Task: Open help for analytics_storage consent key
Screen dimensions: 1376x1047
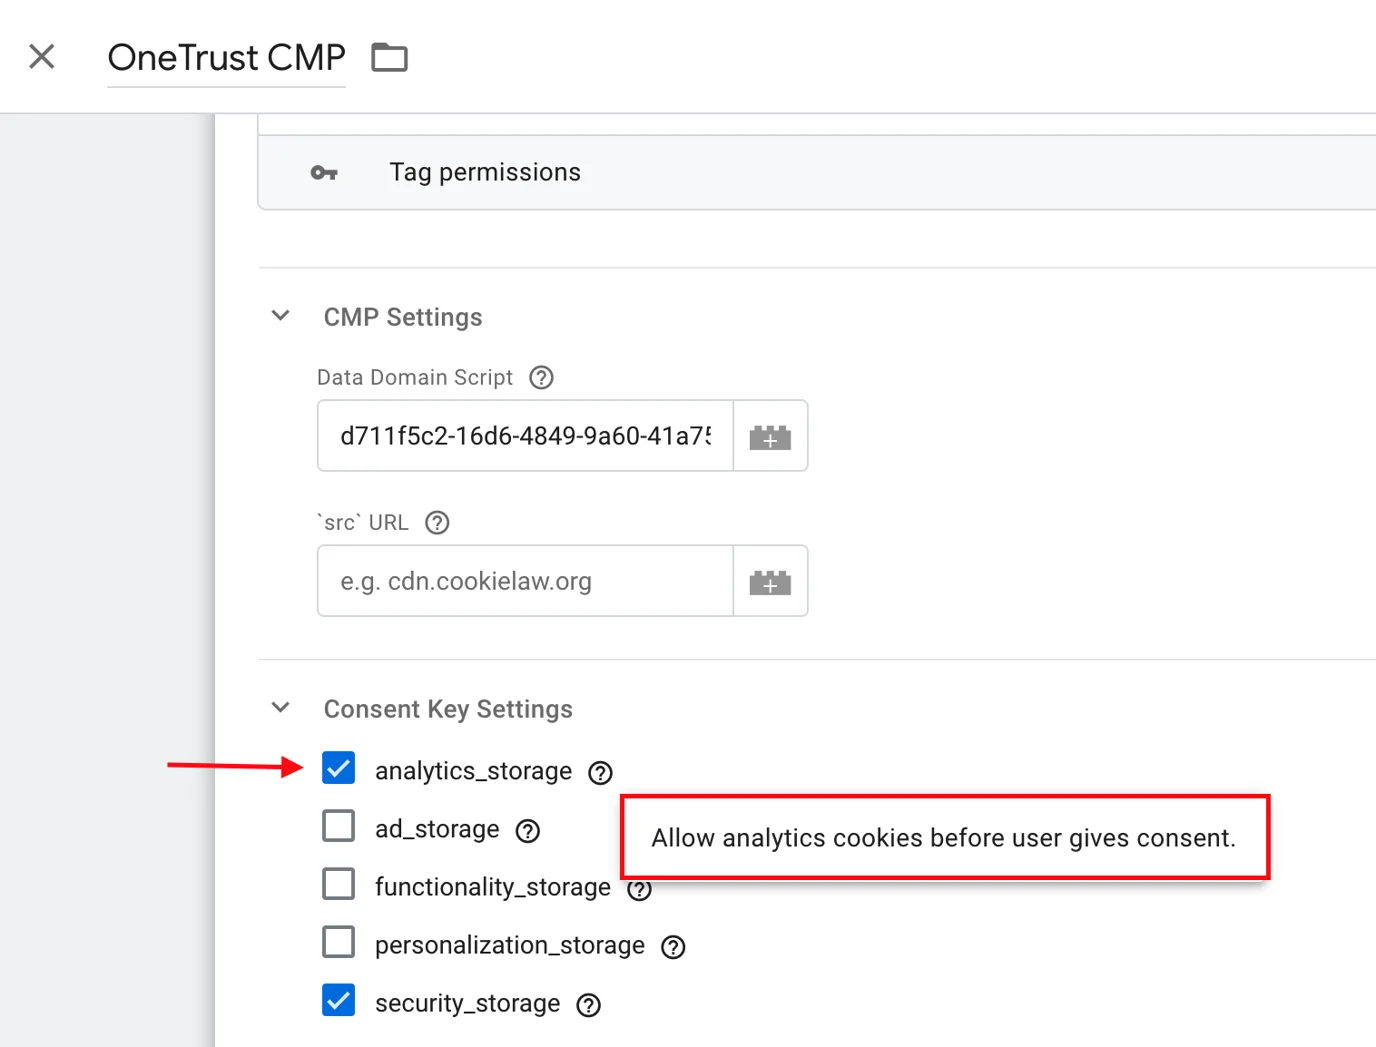Action: point(599,772)
